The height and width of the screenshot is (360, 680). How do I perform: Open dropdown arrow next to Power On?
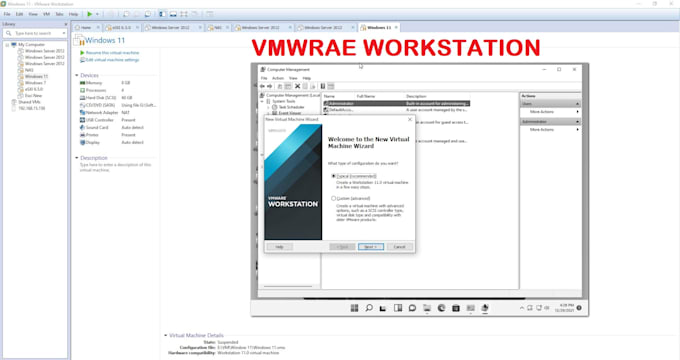[x=97, y=14]
